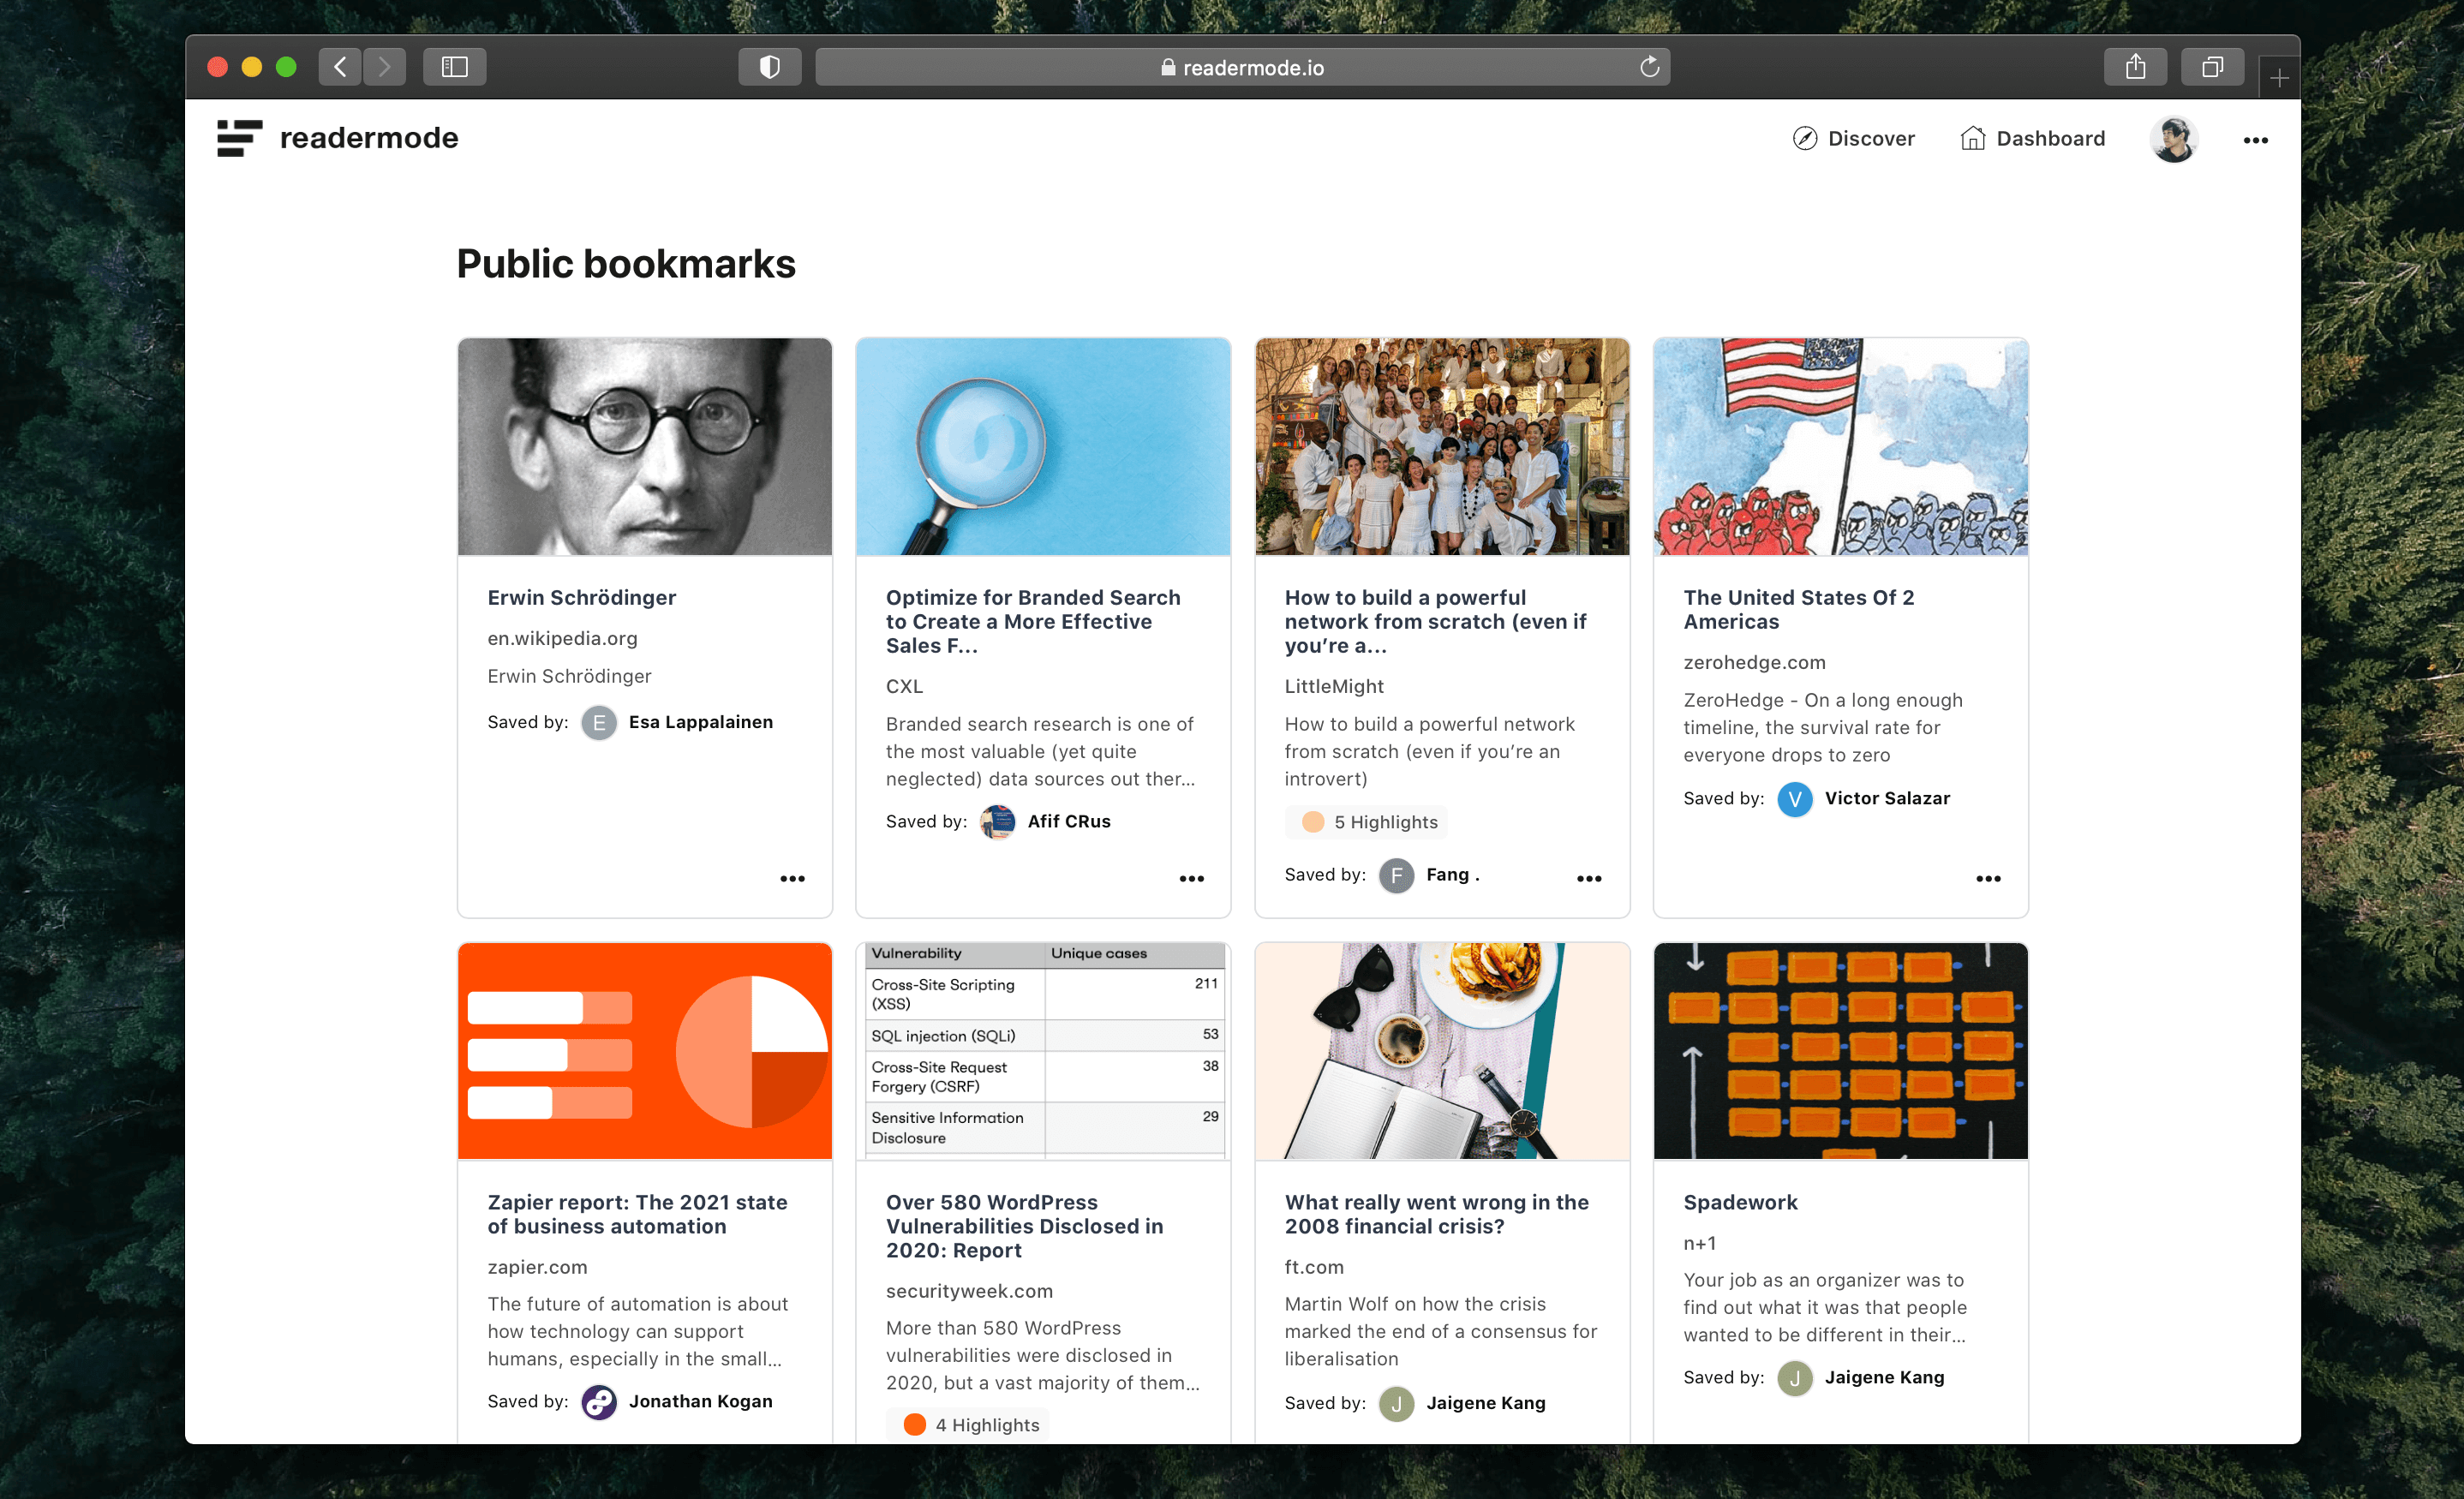Click Jaigene Kang avatar on Spadework card
This screenshot has height=1499, width=2464.
click(x=1795, y=1378)
